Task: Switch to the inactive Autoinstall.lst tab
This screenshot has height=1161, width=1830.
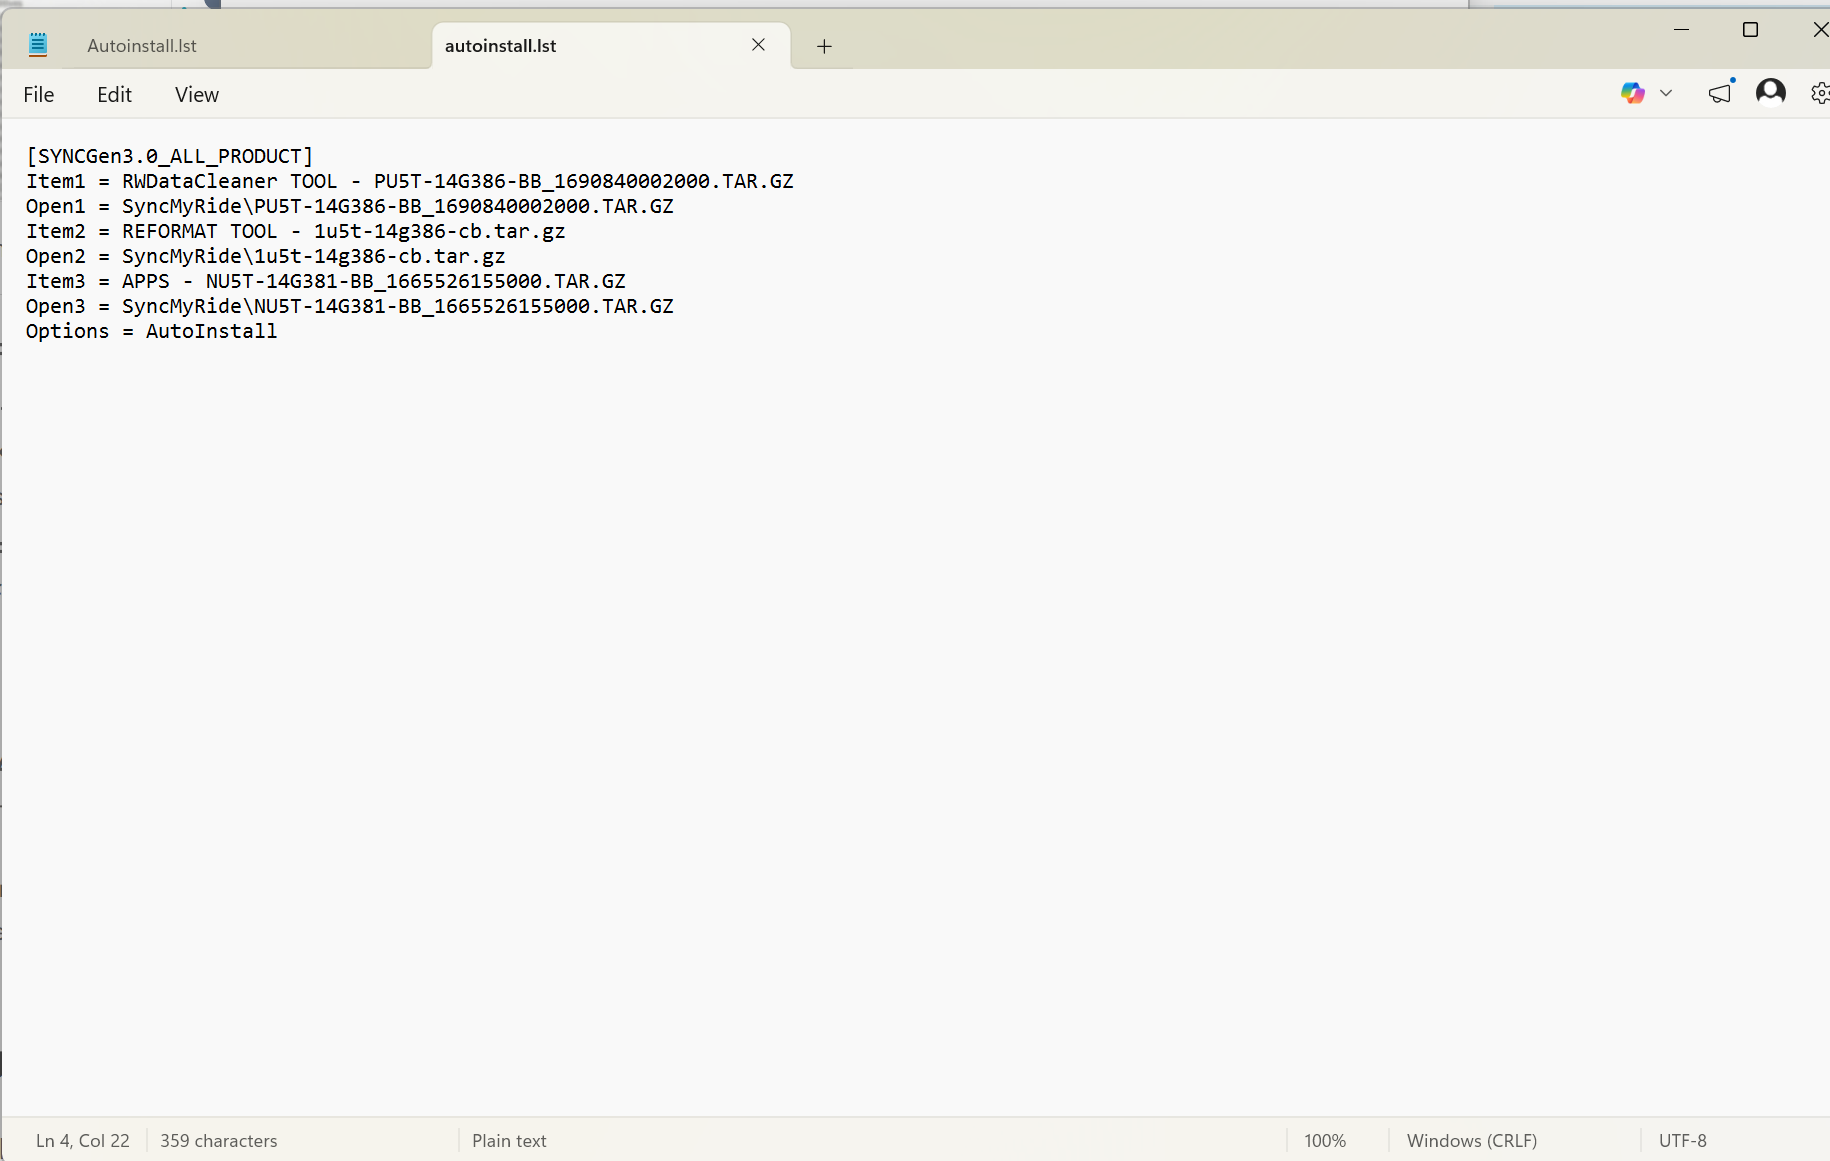Action: pos(142,46)
